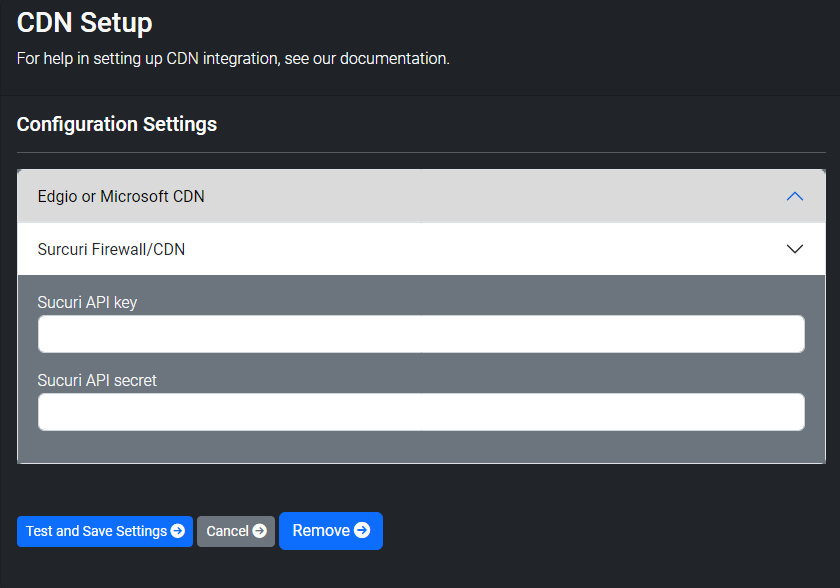Screen dimensions: 840x588
Task: Cancel the CDN configuration changes
Action: [236, 531]
